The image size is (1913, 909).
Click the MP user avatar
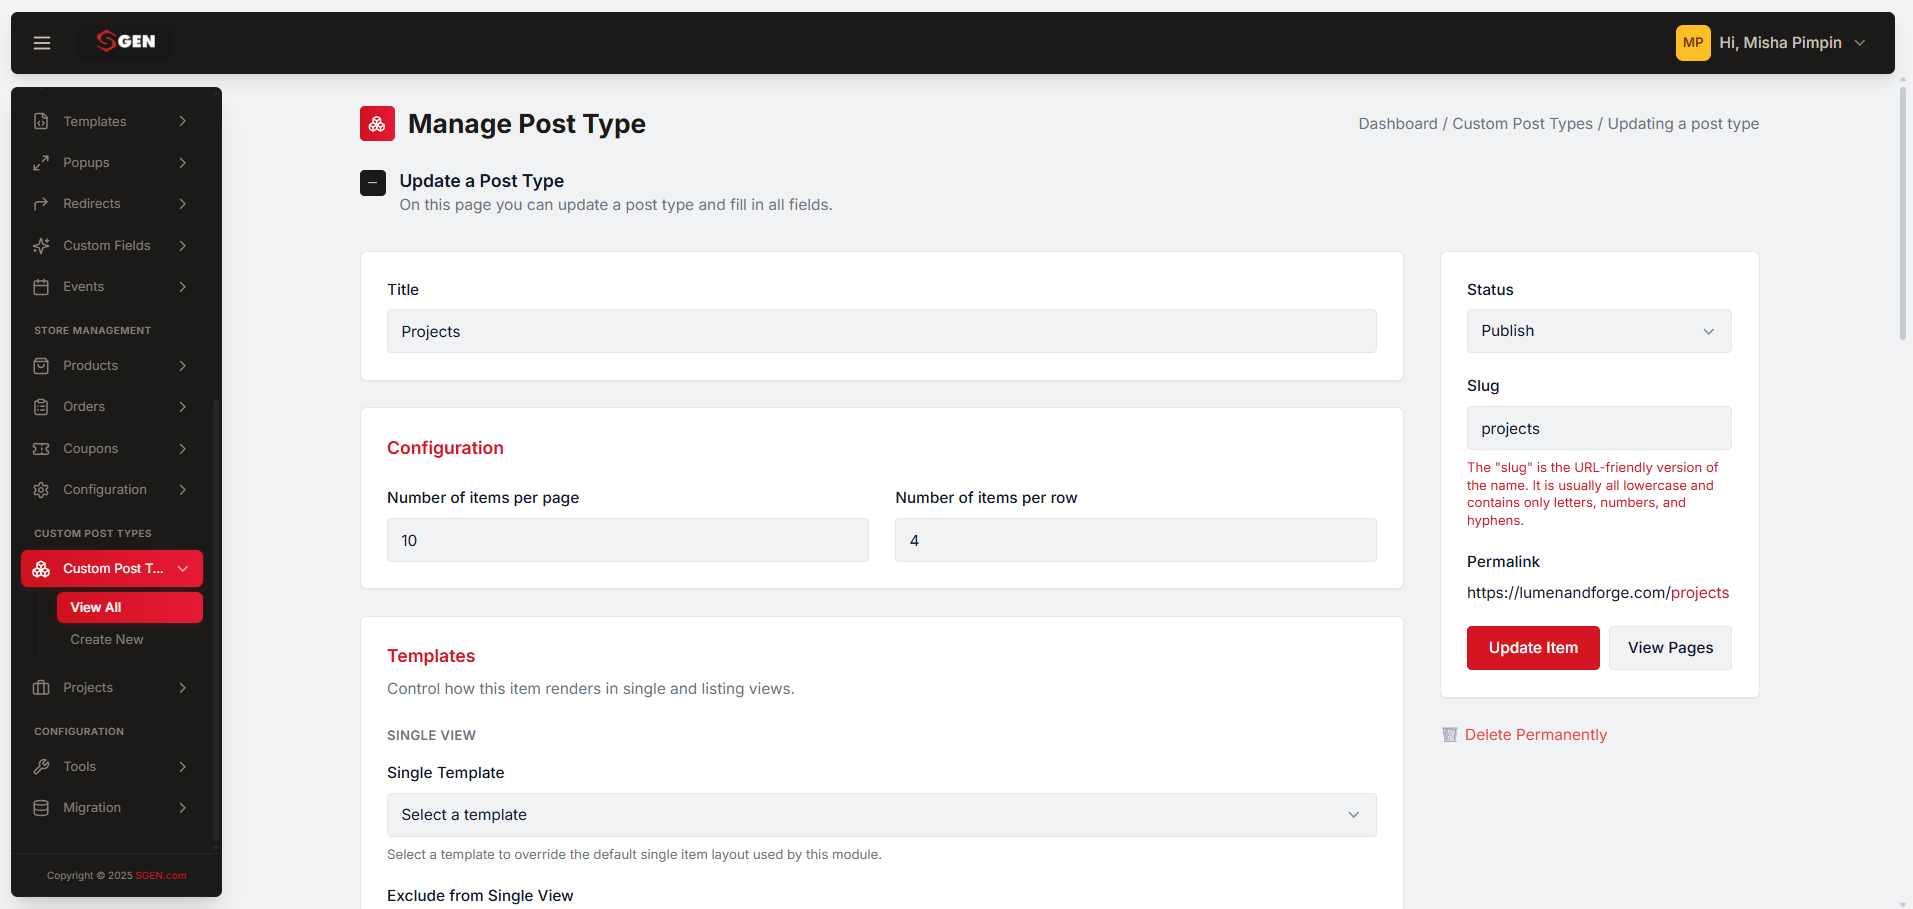[1693, 43]
